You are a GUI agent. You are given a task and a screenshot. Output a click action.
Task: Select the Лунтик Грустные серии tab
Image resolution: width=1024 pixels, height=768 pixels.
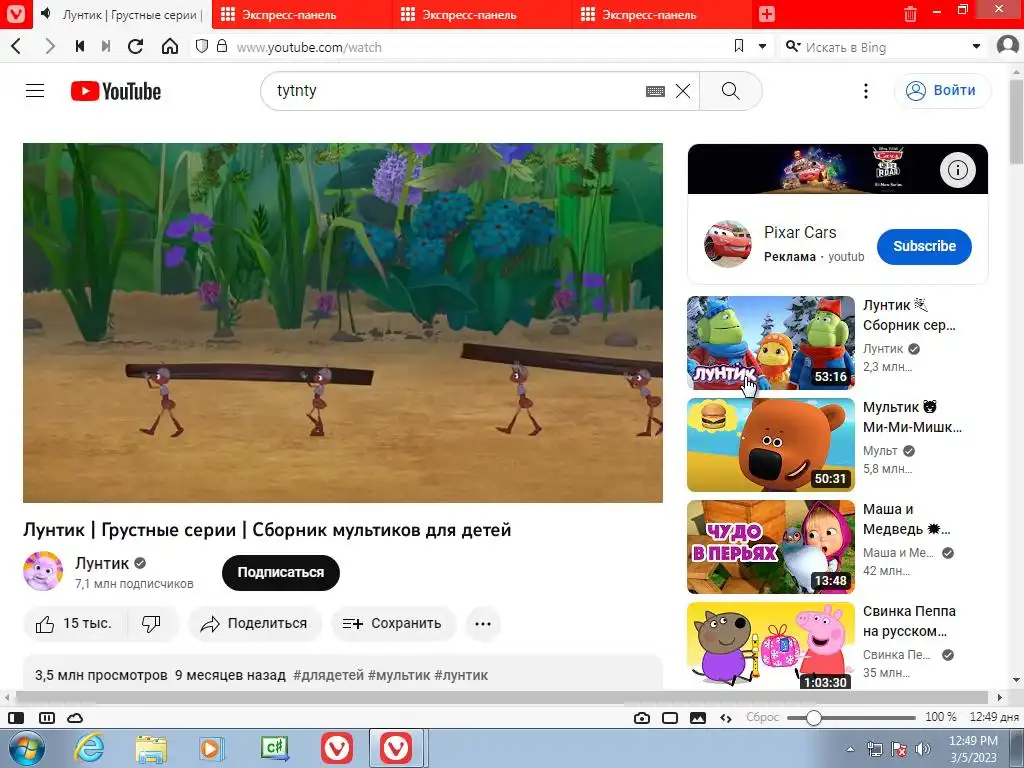pyautogui.click(x=121, y=14)
